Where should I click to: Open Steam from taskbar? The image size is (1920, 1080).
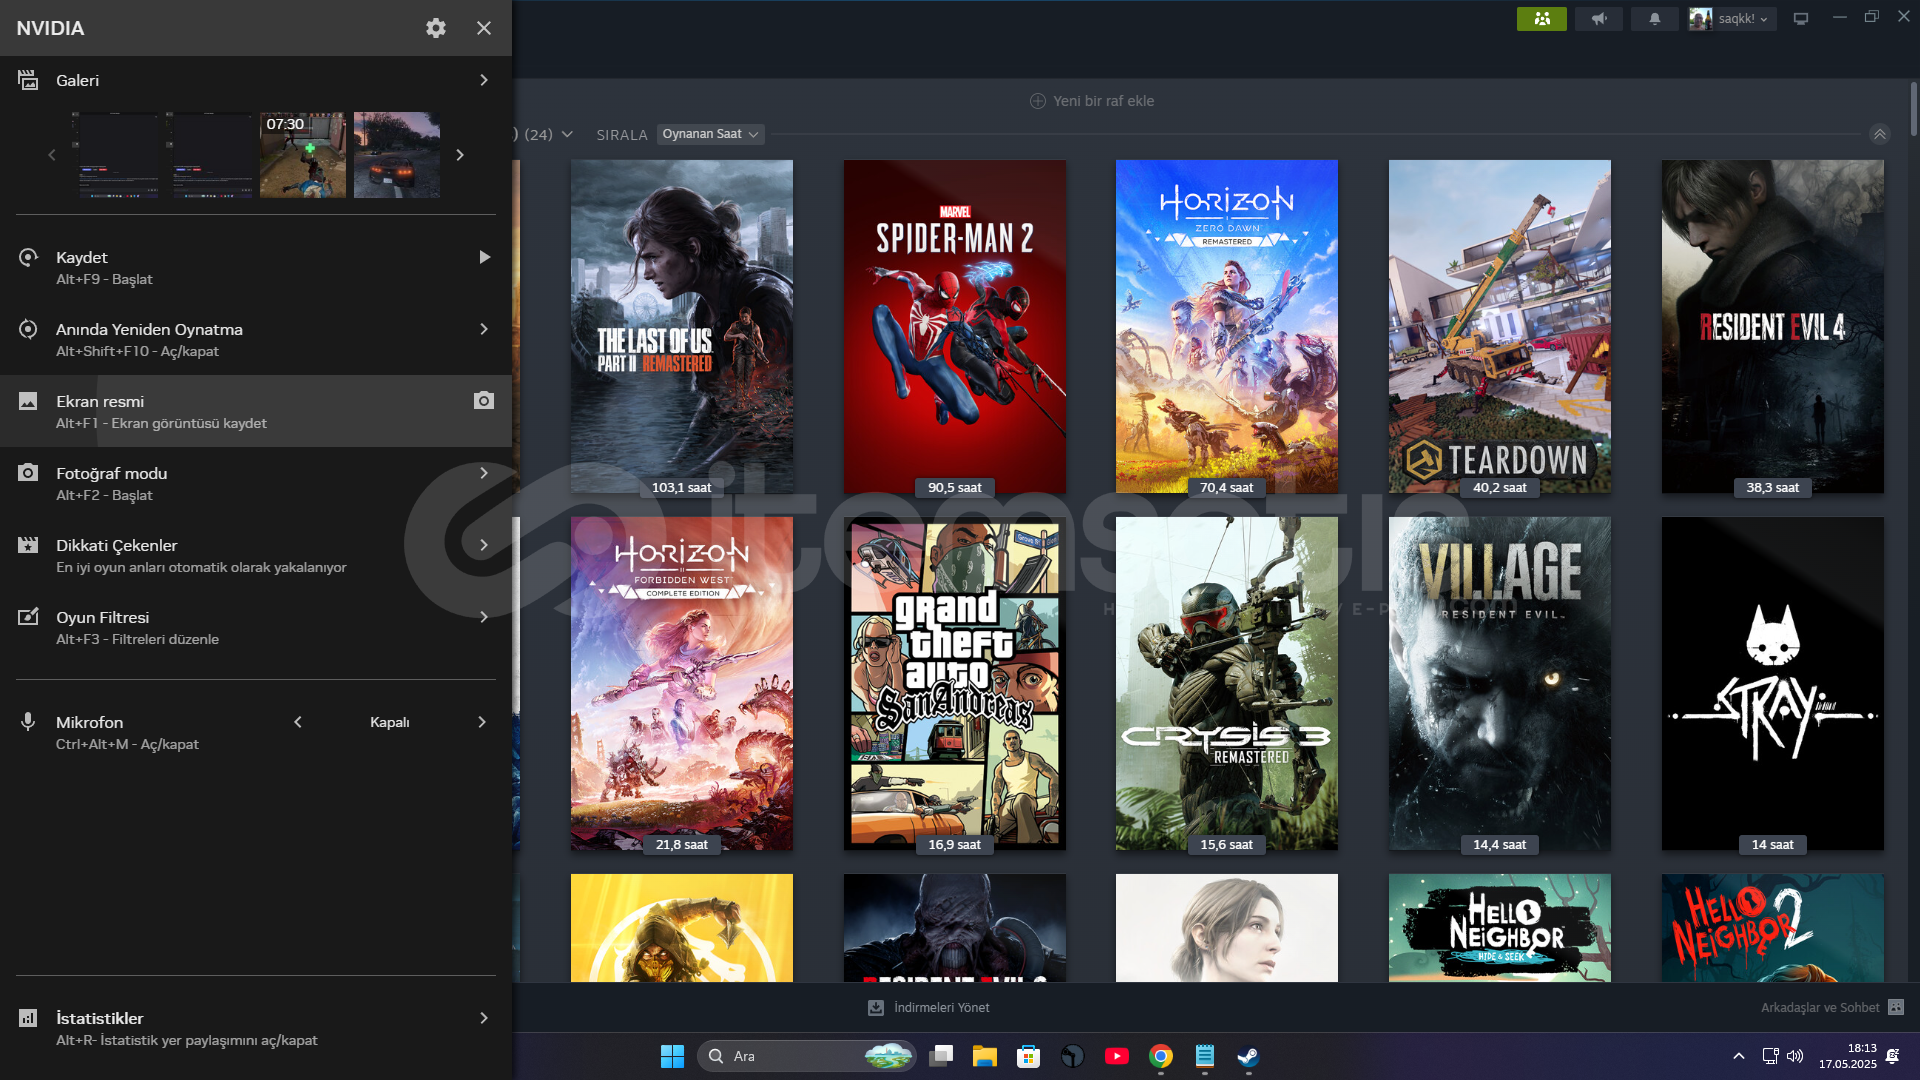[x=1248, y=1056]
